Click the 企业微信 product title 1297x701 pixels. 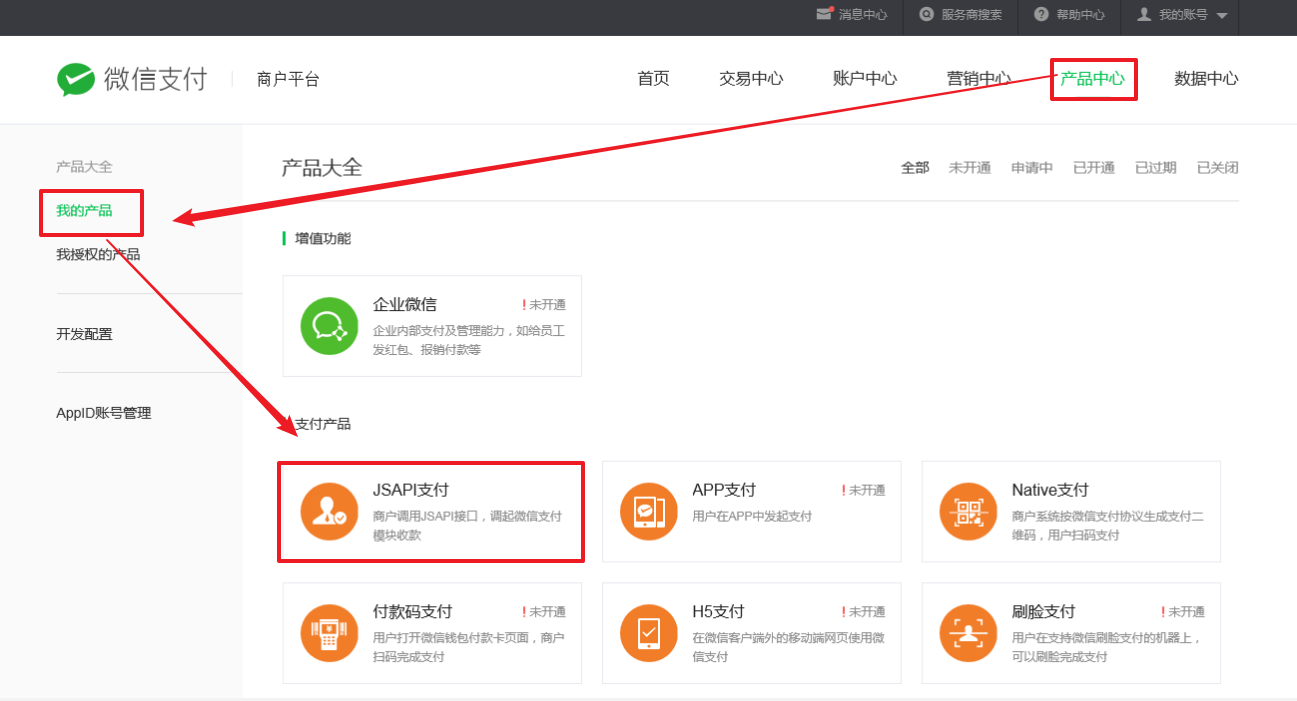[405, 305]
